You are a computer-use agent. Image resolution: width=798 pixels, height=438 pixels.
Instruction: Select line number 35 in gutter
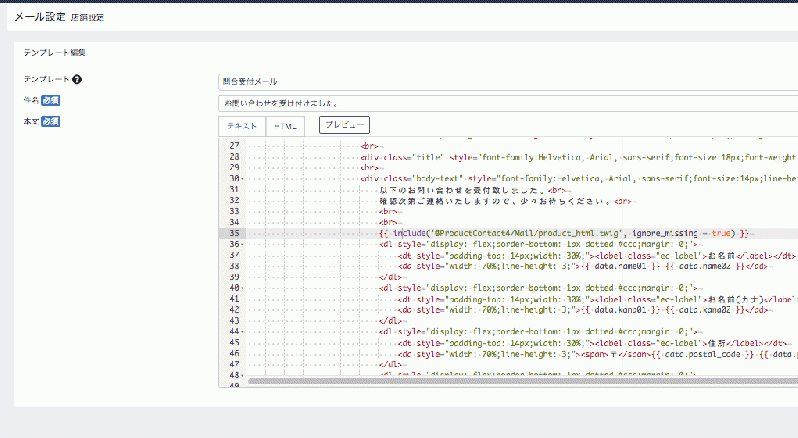pos(234,233)
